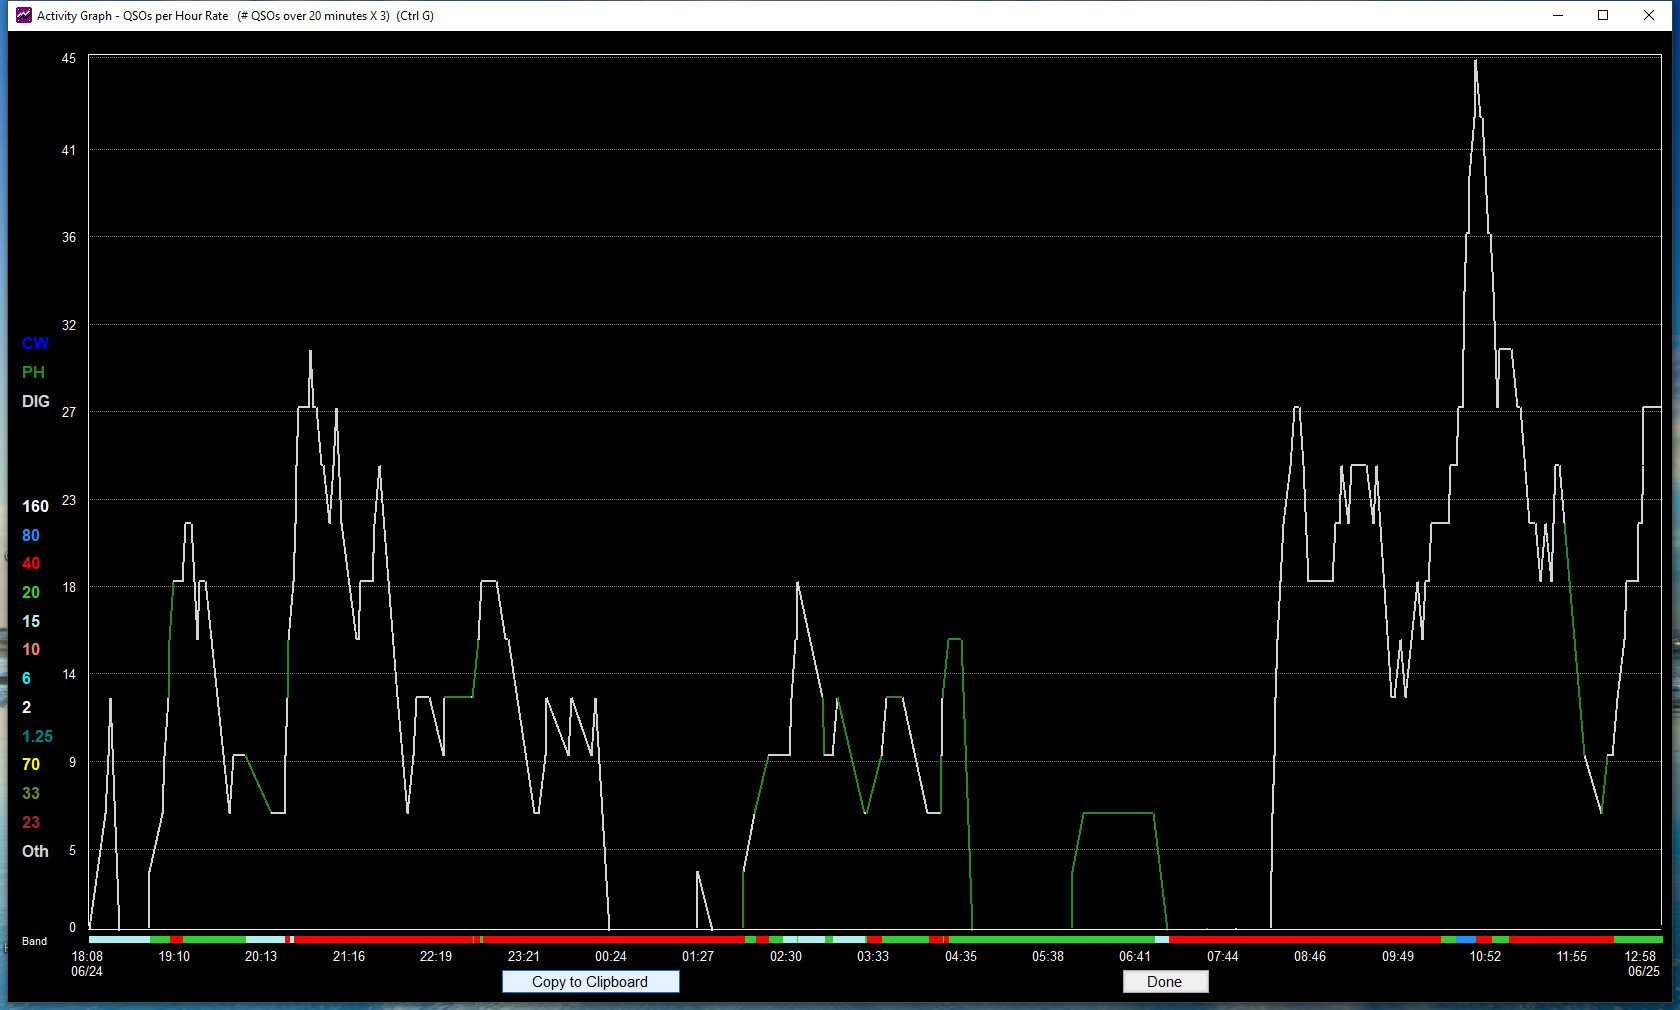1680x1010 pixels.
Task: Click the 10 band legend label
Action: (x=31, y=650)
